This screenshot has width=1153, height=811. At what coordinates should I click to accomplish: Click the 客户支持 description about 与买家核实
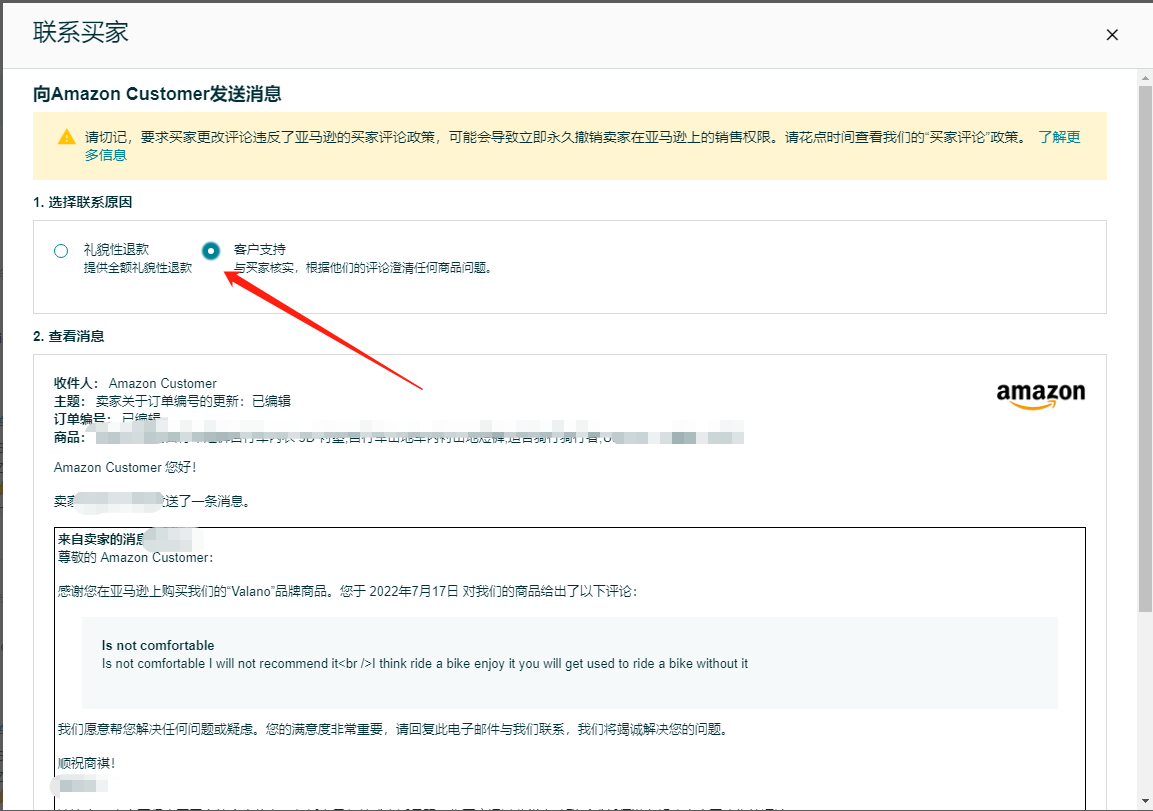[363, 268]
